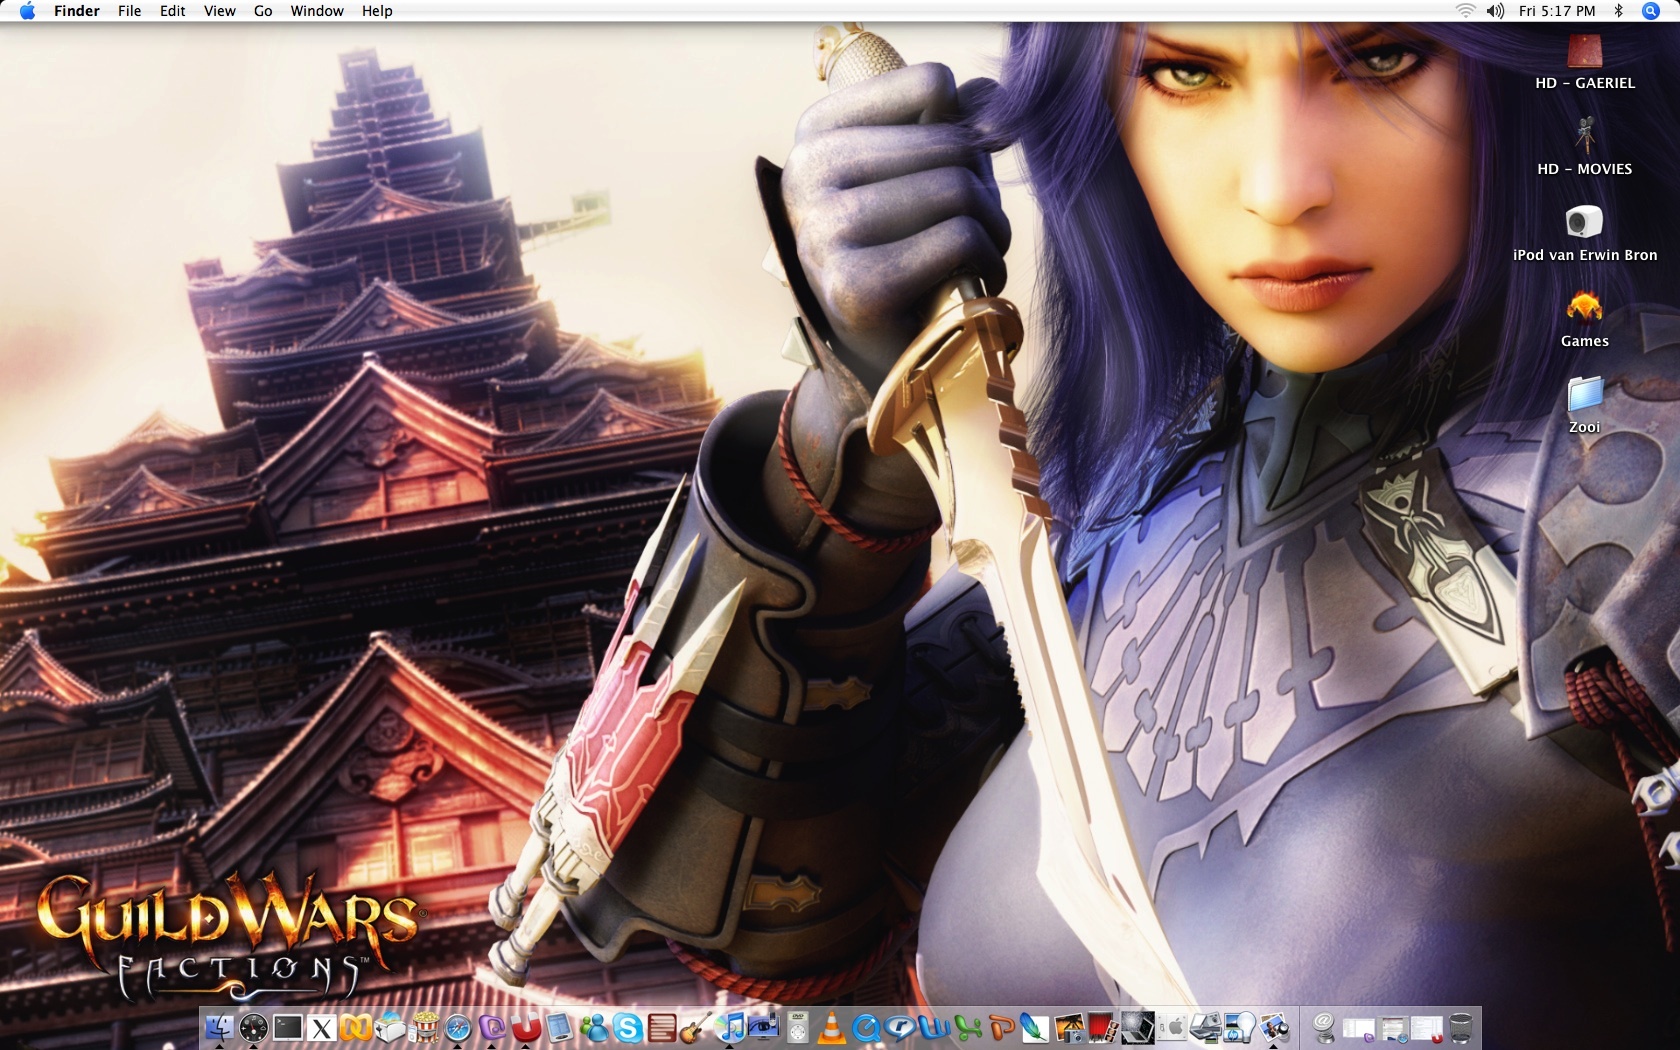Open the Trash in the Dock
This screenshot has width=1680, height=1050.
[1461, 1027]
